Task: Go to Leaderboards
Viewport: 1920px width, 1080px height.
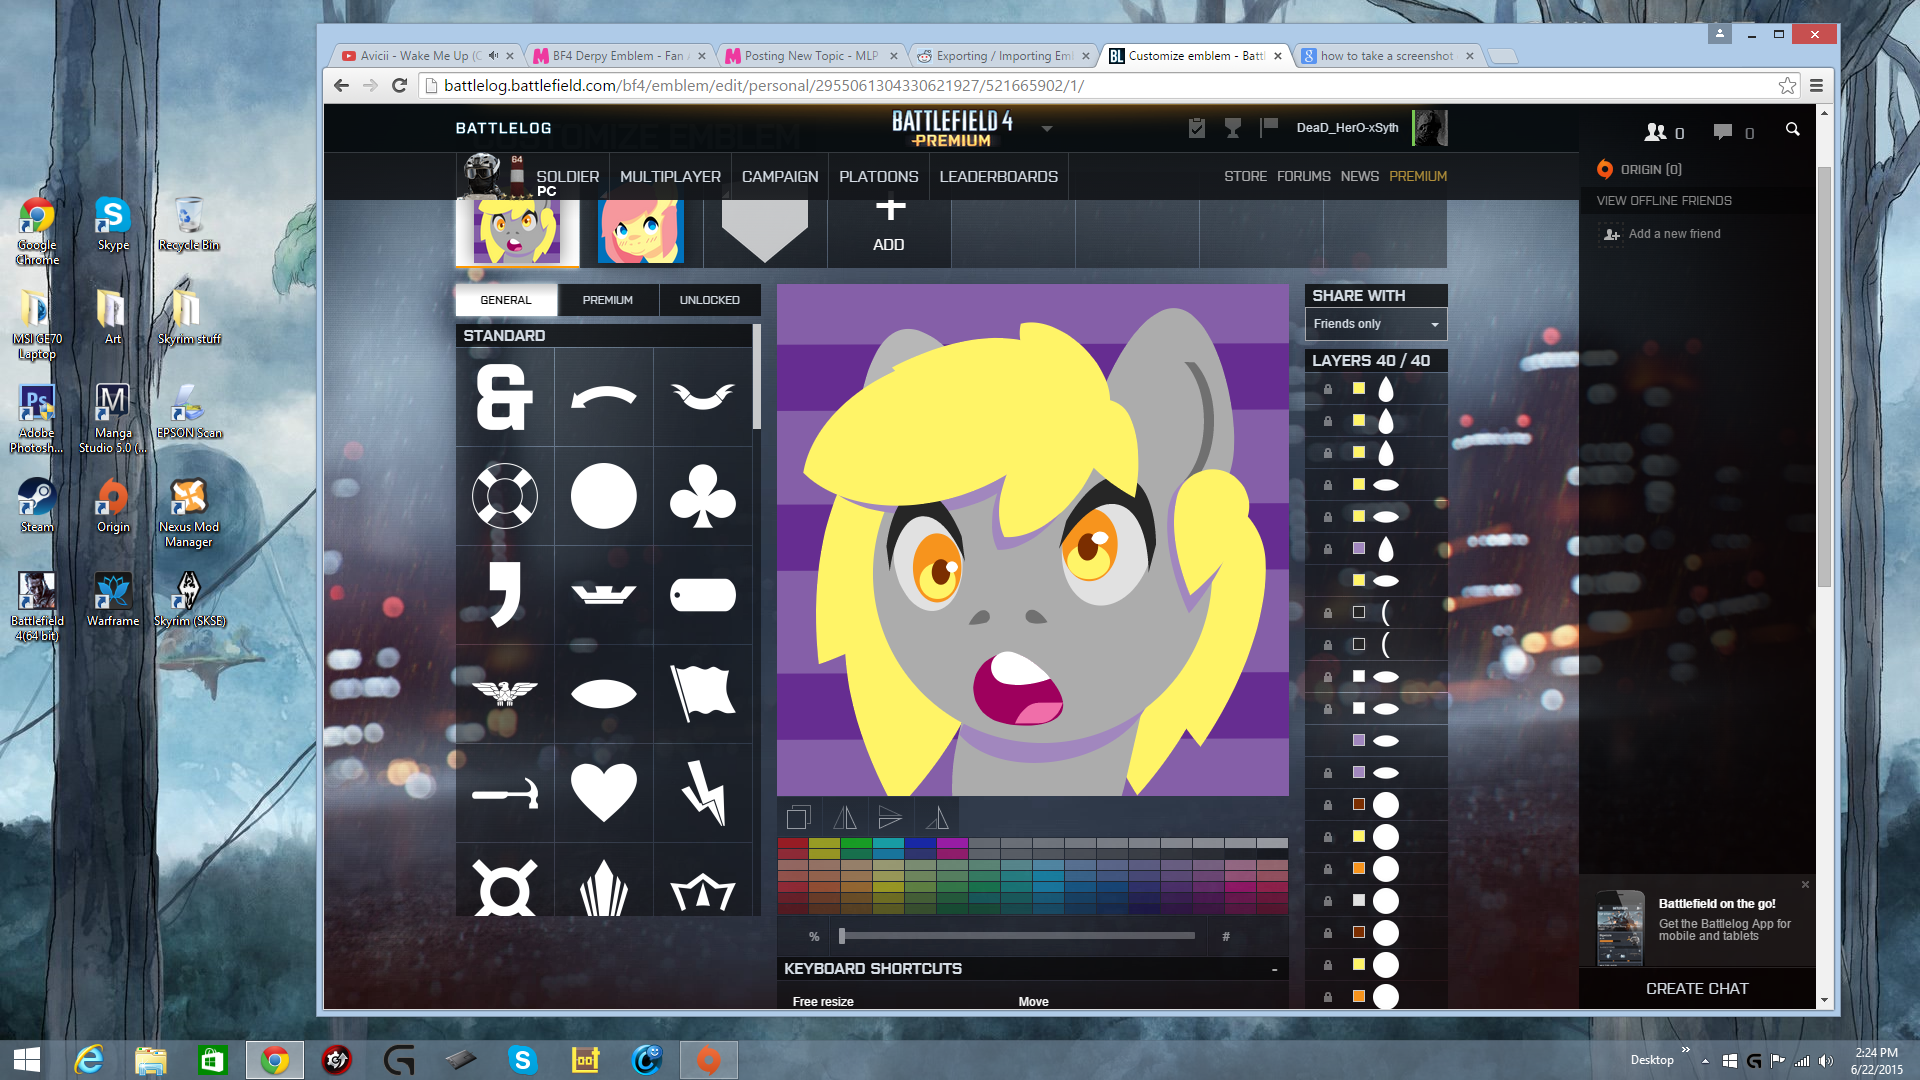Action: pyautogui.click(x=998, y=176)
